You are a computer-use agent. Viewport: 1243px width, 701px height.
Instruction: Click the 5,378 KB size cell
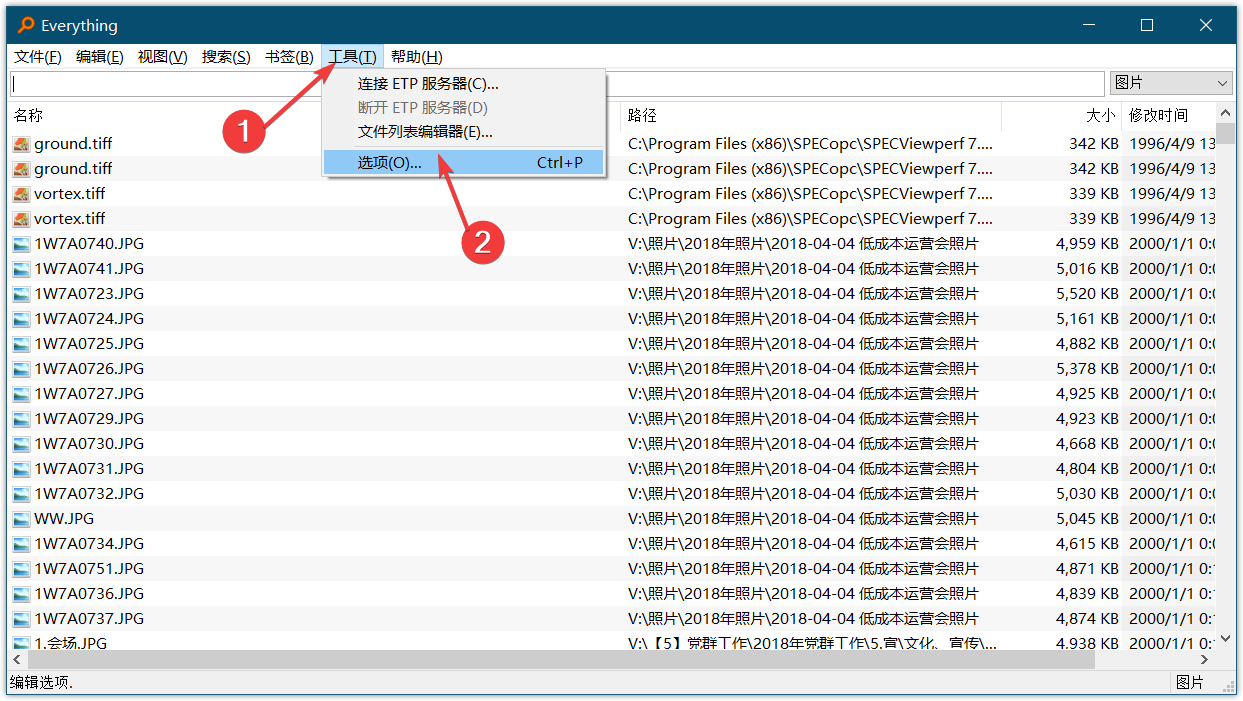(1087, 368)
